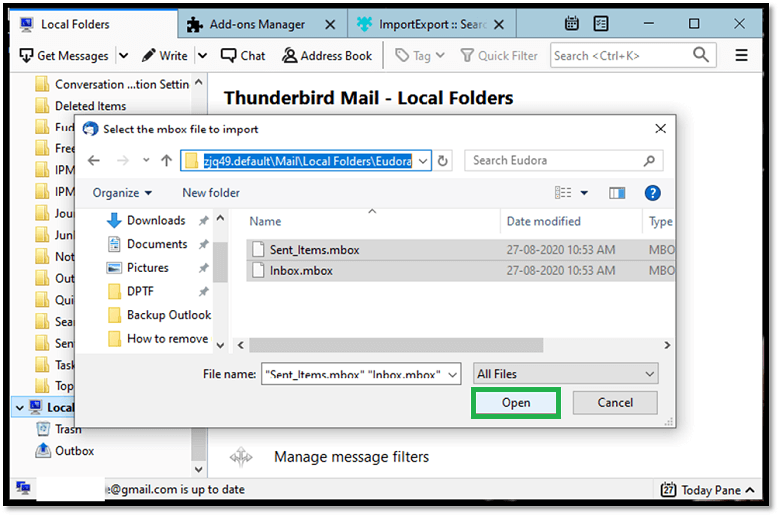
Task: Open Chat in Thunderbird toolbar
Action: coord(243,56)
